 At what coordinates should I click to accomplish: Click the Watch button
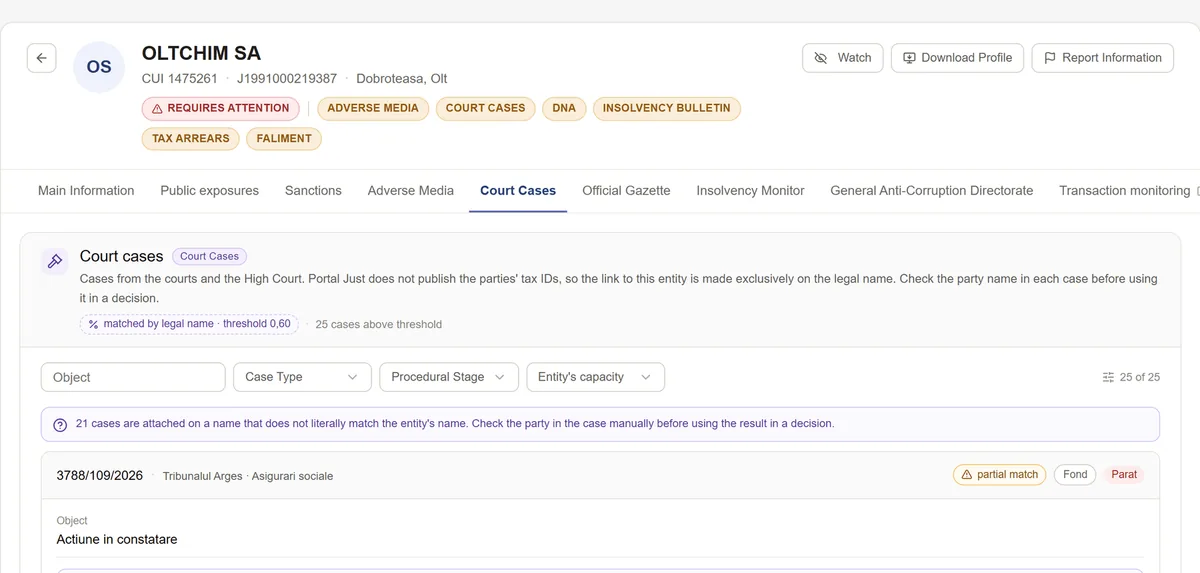[843, 58]
